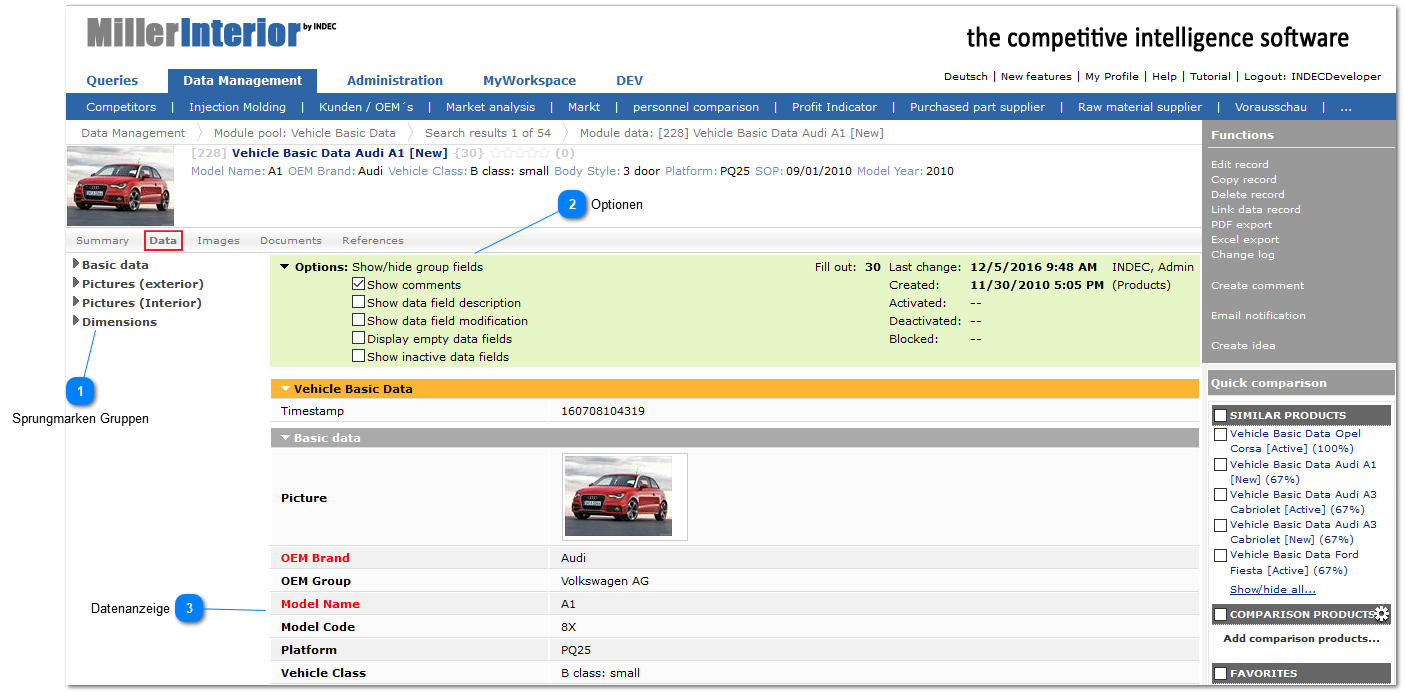Open Market analysis in the menu bar
Image resolution: width=1405 pixels, height=694 pixels.
pos(490,107)
